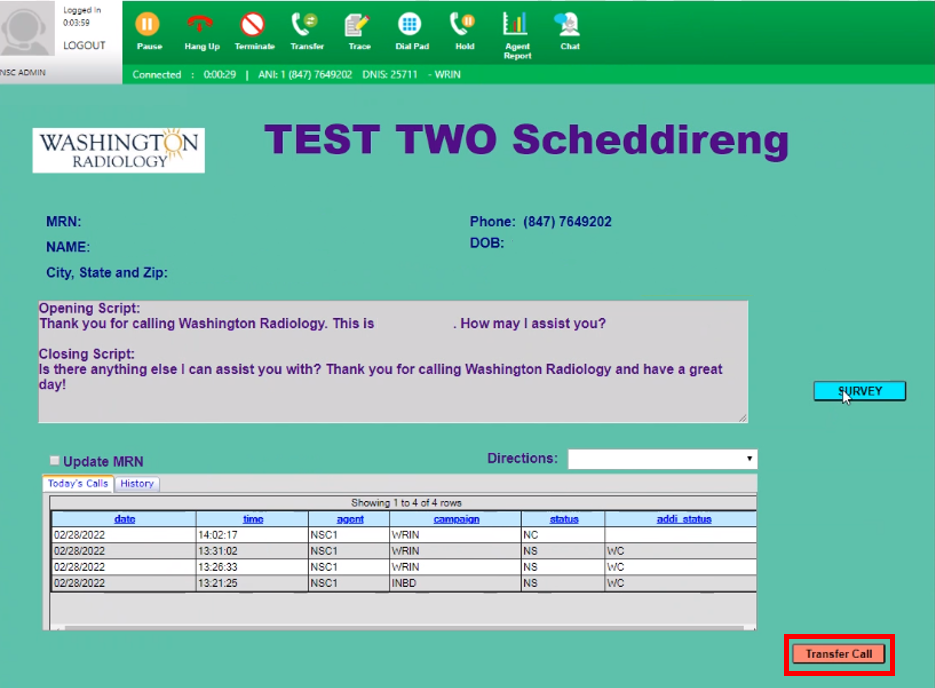Image resolution: width=935 pixels, height=688 pixels.
Task: Select the 13:26:33 time cell
Action: pyautogui.click(x=252, y=567)
